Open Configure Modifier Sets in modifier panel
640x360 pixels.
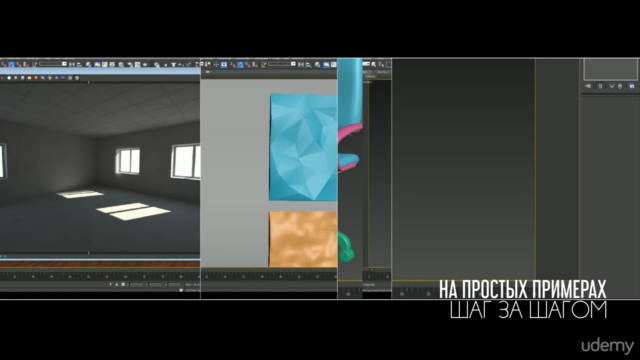(632, 86)
